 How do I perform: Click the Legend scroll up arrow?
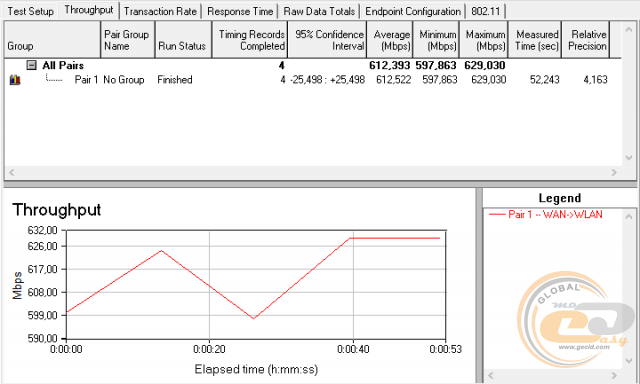[x=629, y=216]
